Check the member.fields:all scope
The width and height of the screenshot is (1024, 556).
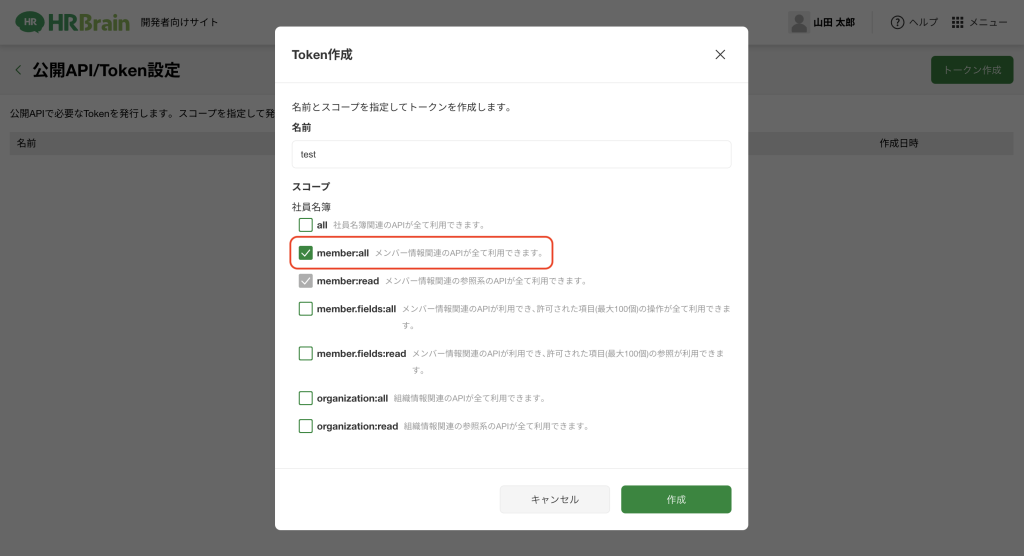306,309
